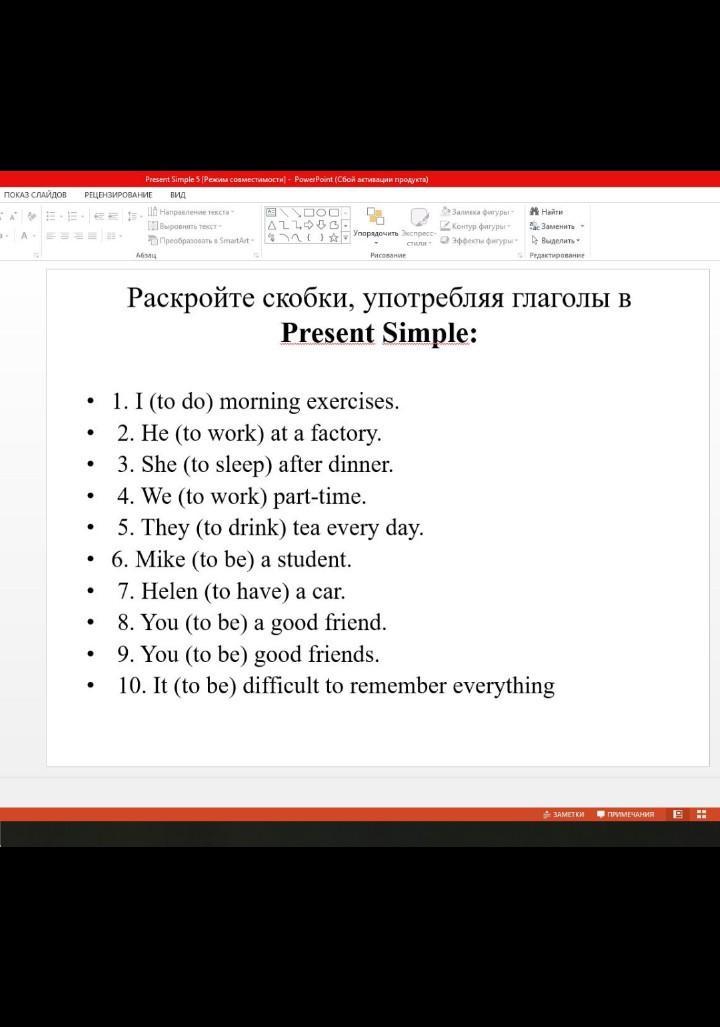Click the Найти find button
The height and width of the screenshot is (1027, 720).
tap(546, 212)
